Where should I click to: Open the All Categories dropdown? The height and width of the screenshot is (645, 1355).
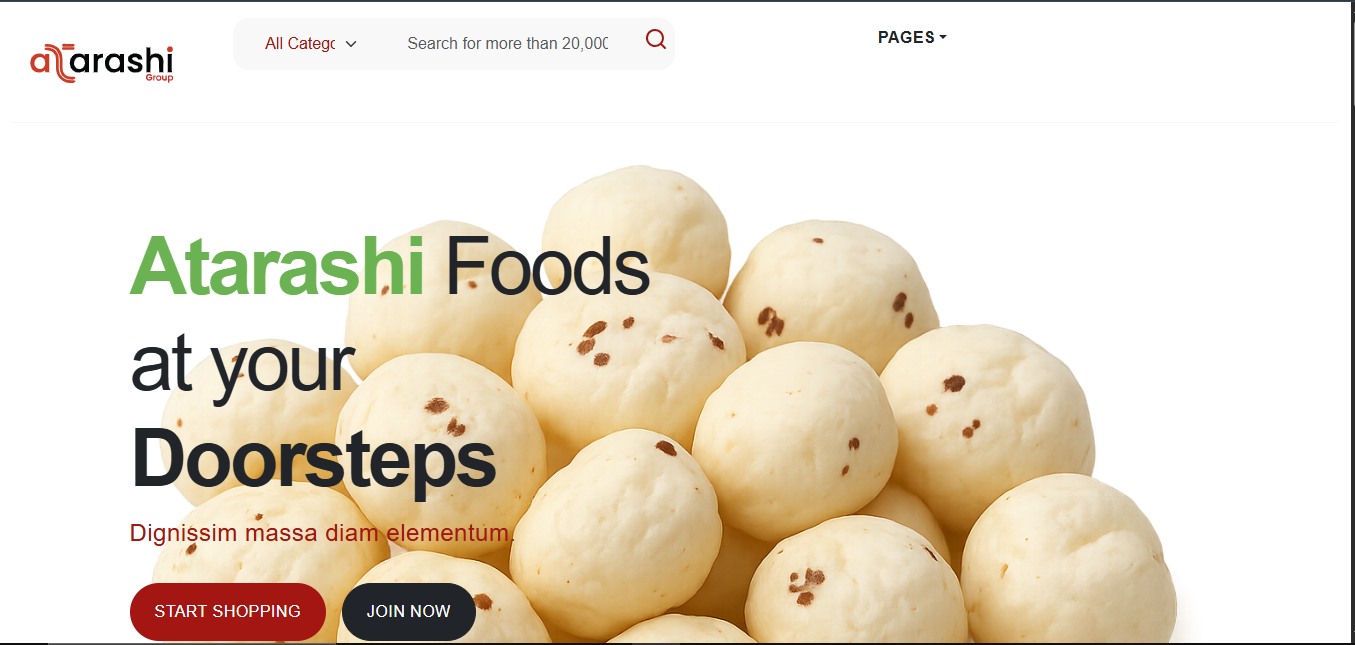pyautogui.click(x=311, y=43)
